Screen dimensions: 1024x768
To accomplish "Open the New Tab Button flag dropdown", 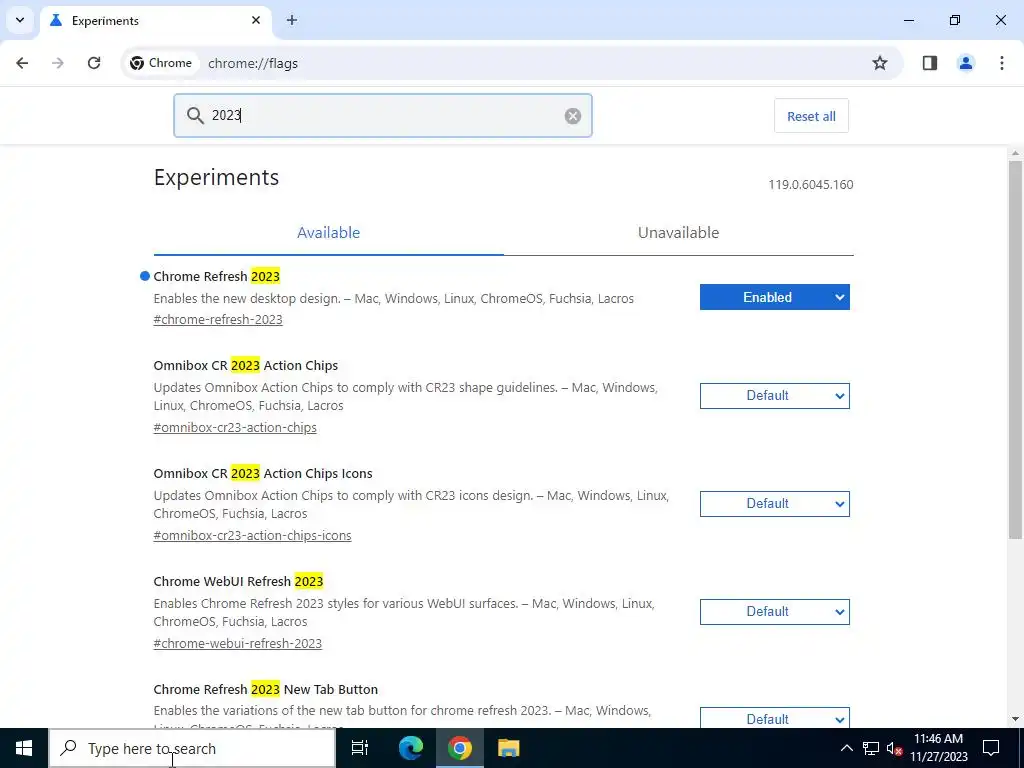I will tap(775, 718).
